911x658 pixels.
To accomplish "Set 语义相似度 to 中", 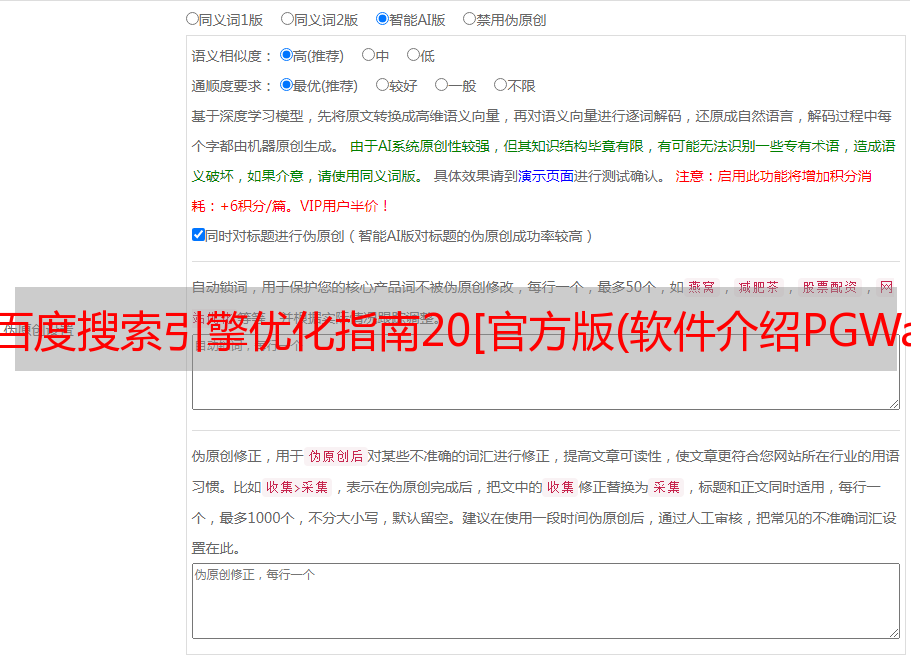I will (368, 55).
